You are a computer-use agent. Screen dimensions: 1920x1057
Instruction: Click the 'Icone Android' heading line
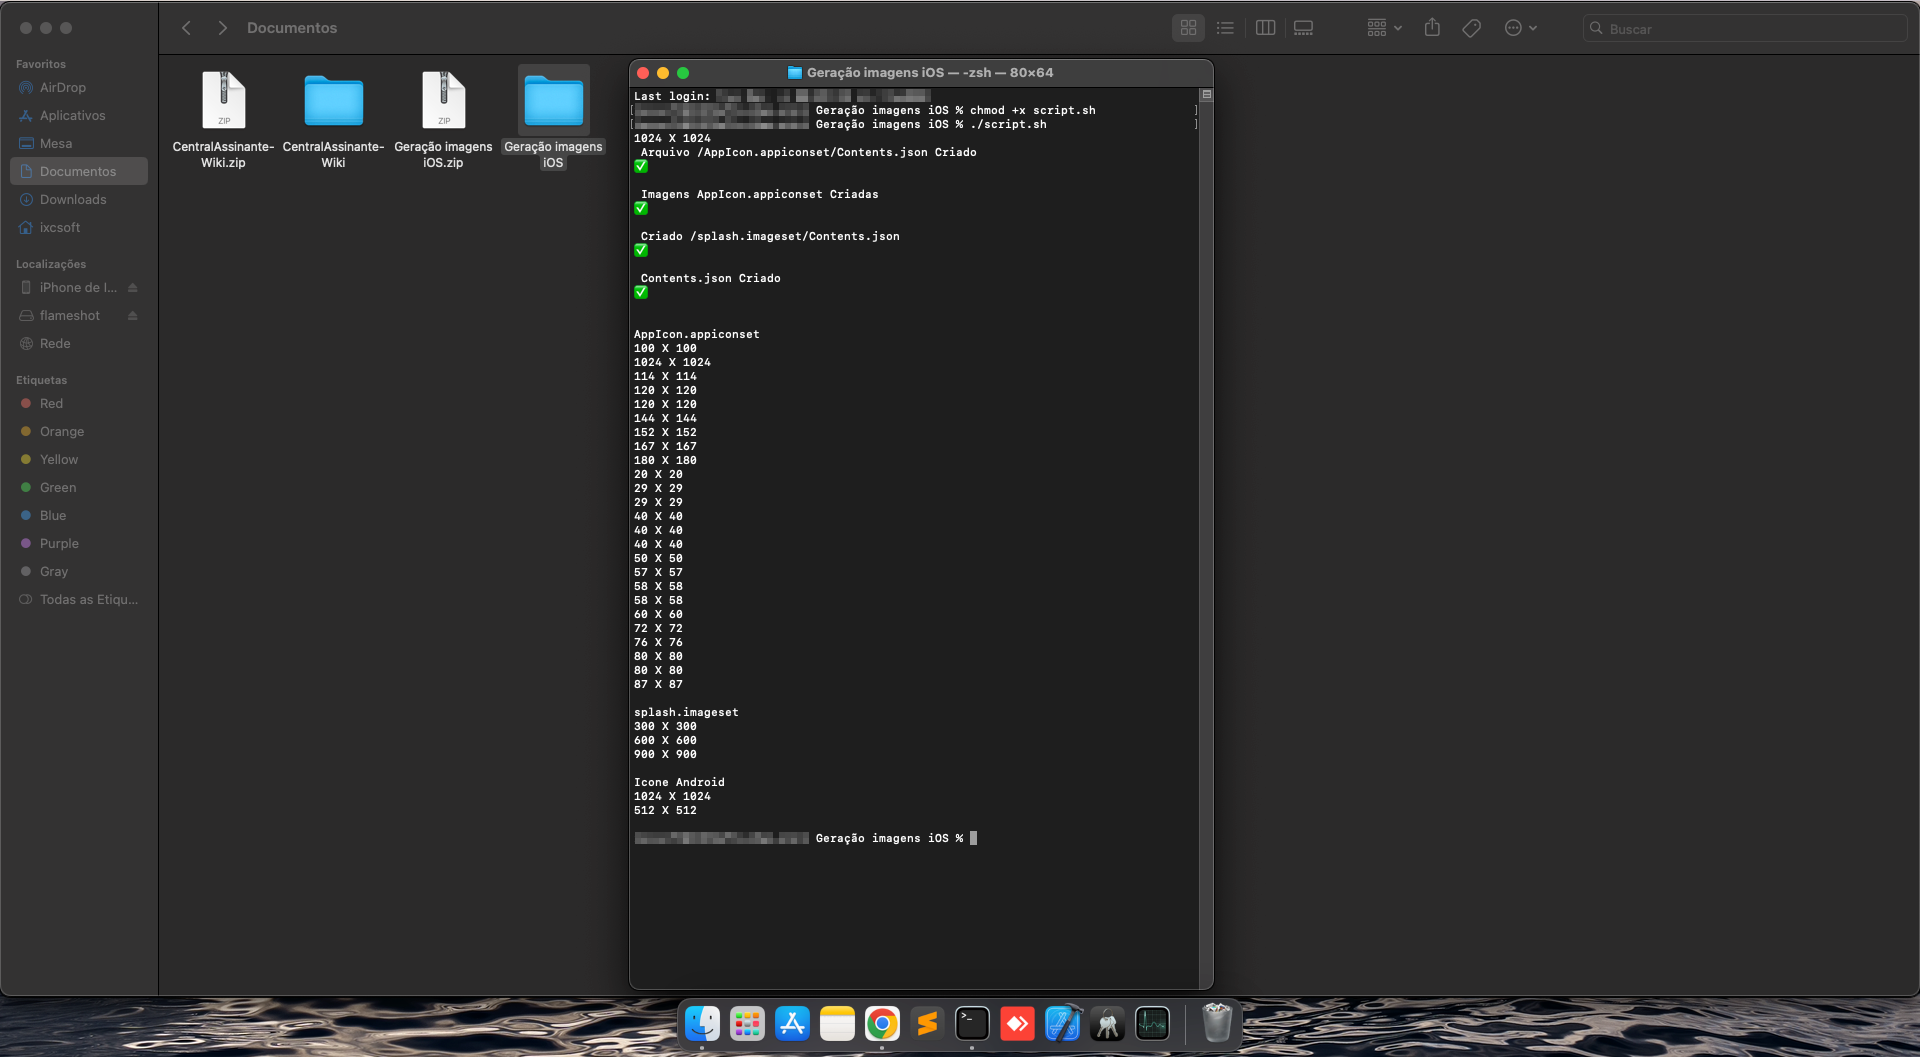pyautogui.click(x=679, y=783)
